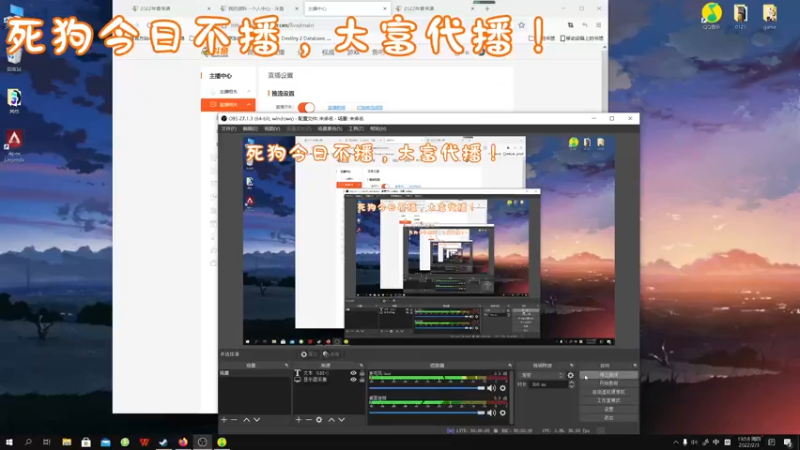Remove the scene with the minus icon in Scenes panel

pos(234,419)
